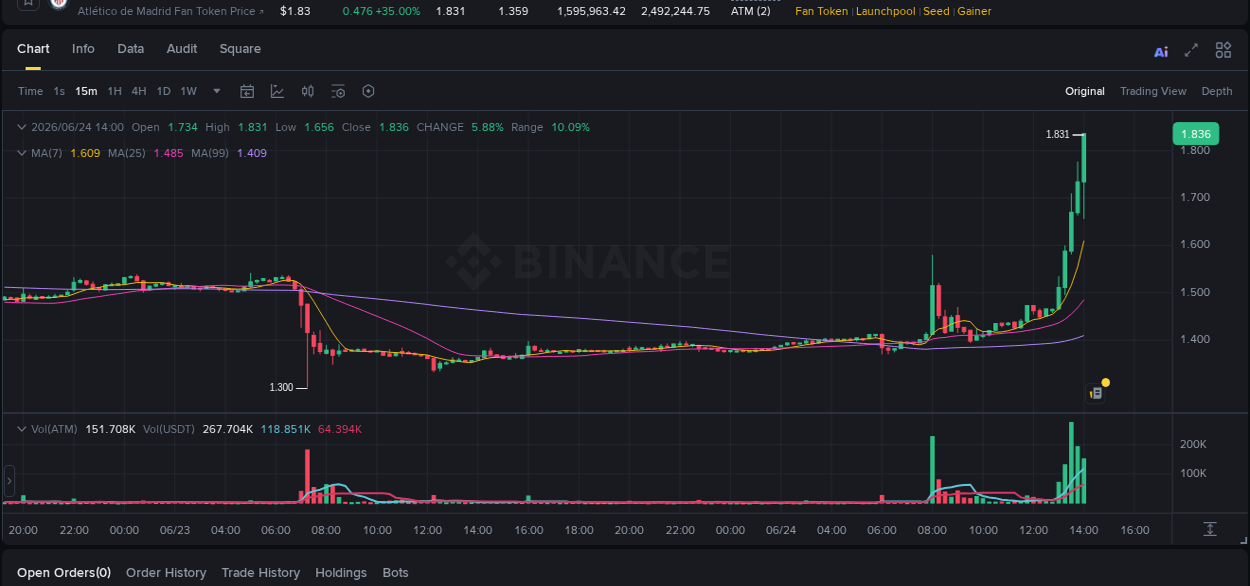This screenshot has height=586, width=1250.
Task: Open the chart layout grid icon
Action: point(1223,50)
